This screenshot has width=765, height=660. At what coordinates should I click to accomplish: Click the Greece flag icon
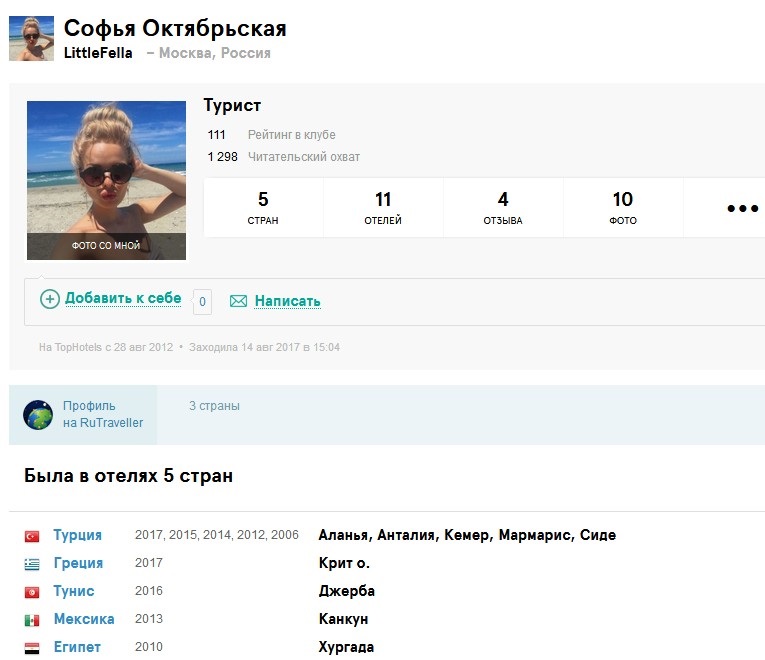click(x=32, y=564)
